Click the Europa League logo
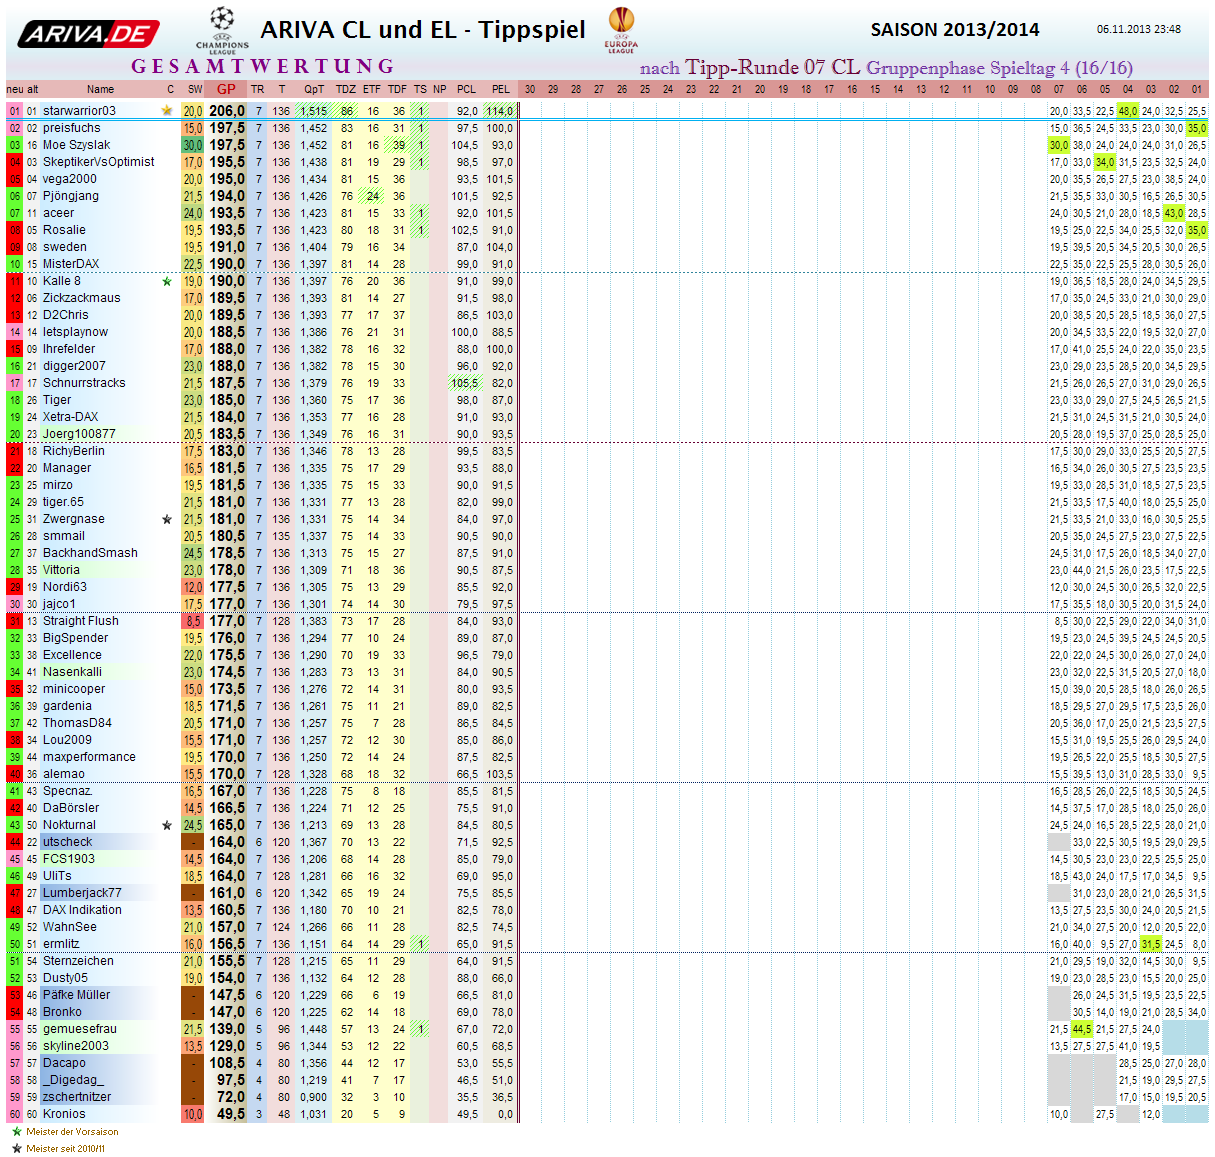This screenshot has width=1215, height=1157. 621,30
